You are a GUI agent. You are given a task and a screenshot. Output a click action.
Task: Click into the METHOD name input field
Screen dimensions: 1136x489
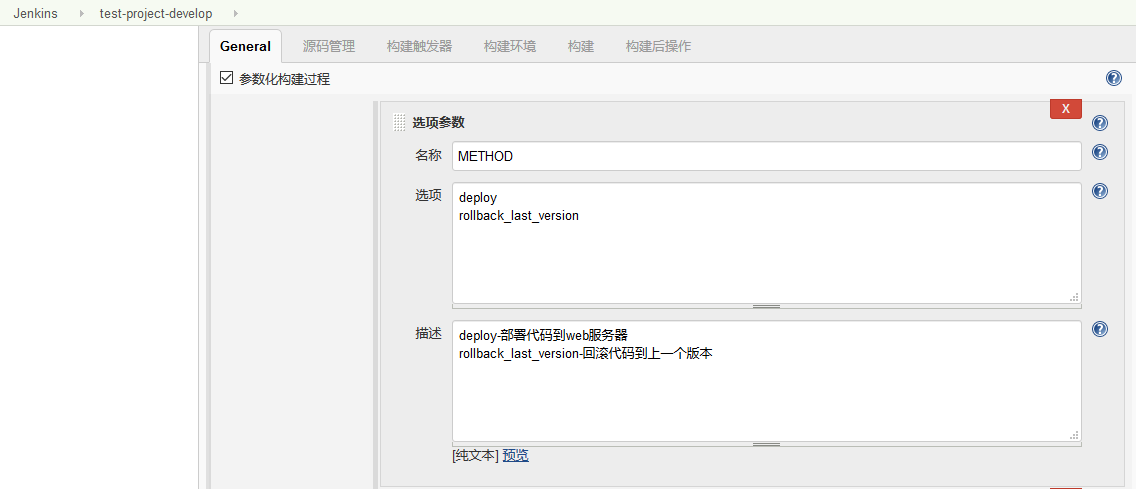766,156
